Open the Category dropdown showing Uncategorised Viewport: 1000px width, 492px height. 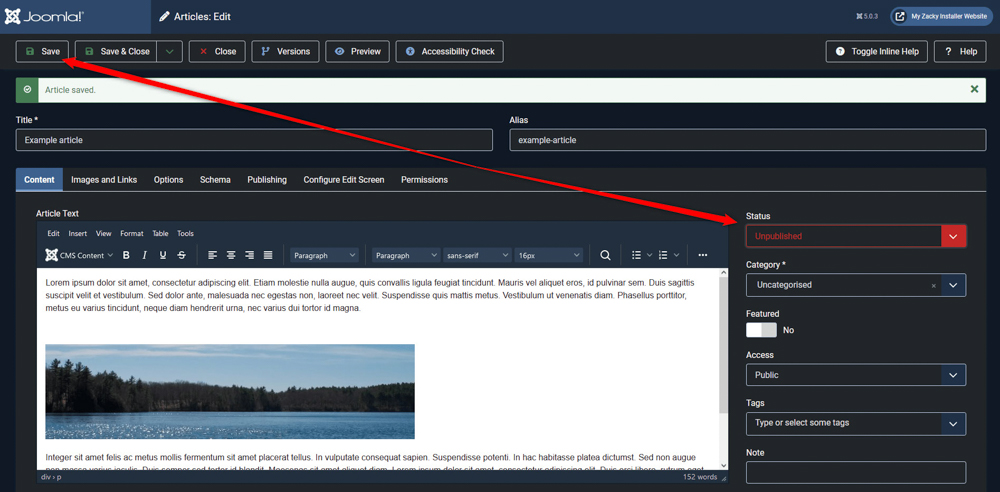click(856, 285)
